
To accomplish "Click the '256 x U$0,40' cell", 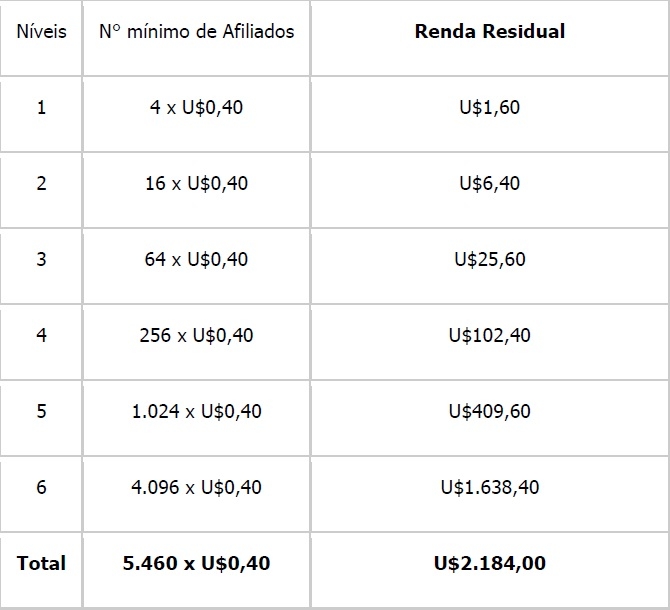I will tap(196, 335).
